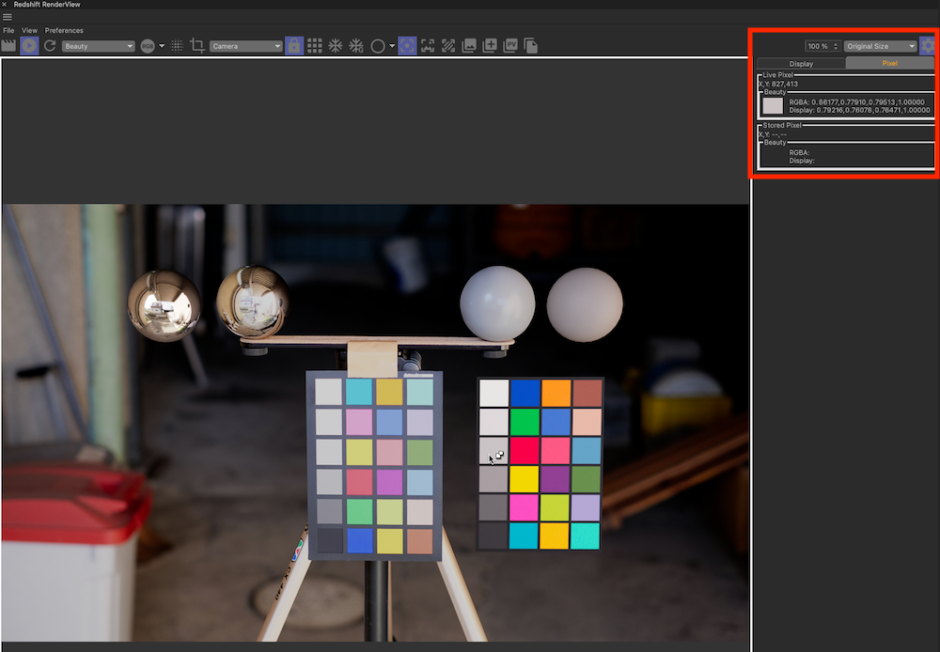This screenshot has height=652, width=940.
Task: Click the 100 % zoom stepper field
Action: click(x=823, y=46)
